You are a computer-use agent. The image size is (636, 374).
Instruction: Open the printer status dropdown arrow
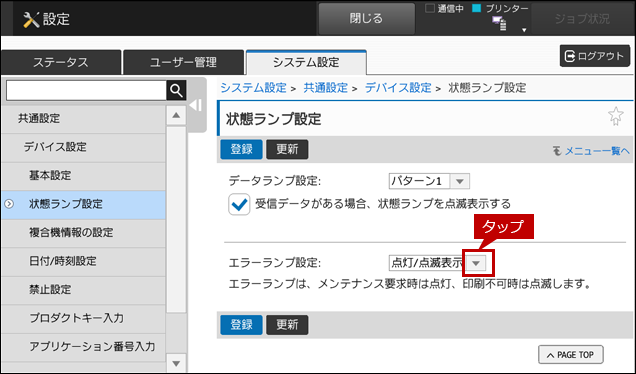tap(524, 30)
